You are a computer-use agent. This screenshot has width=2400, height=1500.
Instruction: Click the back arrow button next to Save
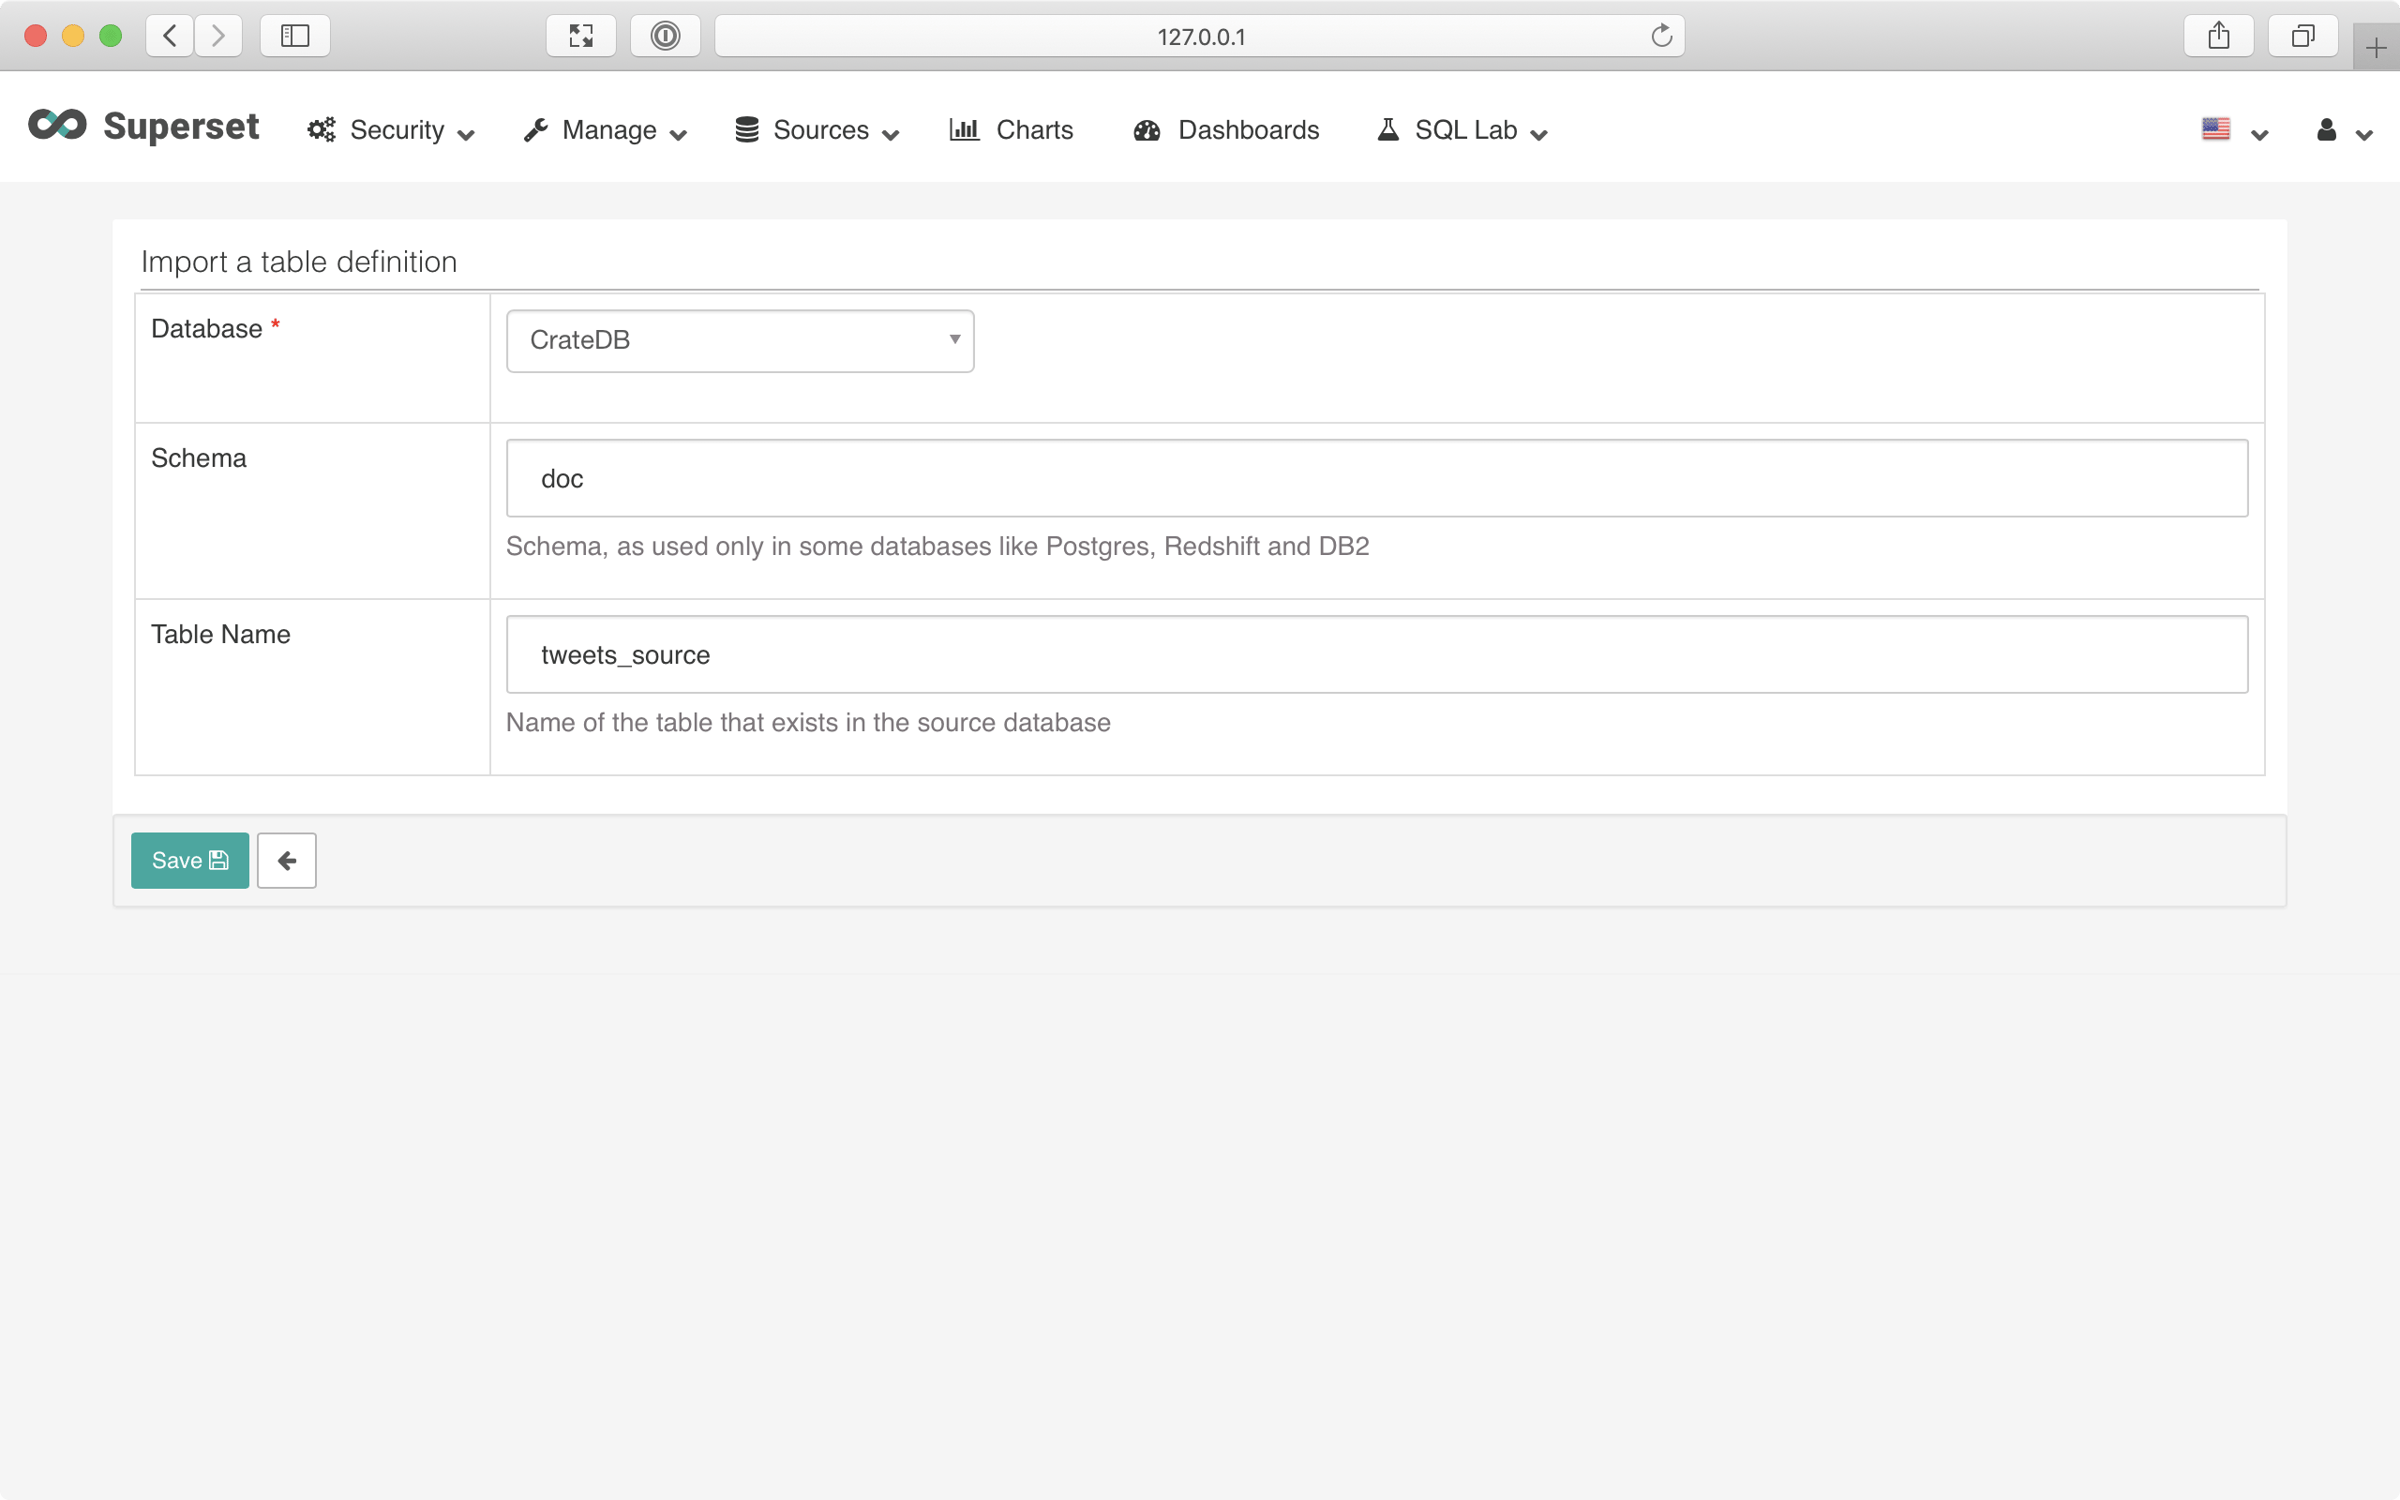(x=286, y=859)
